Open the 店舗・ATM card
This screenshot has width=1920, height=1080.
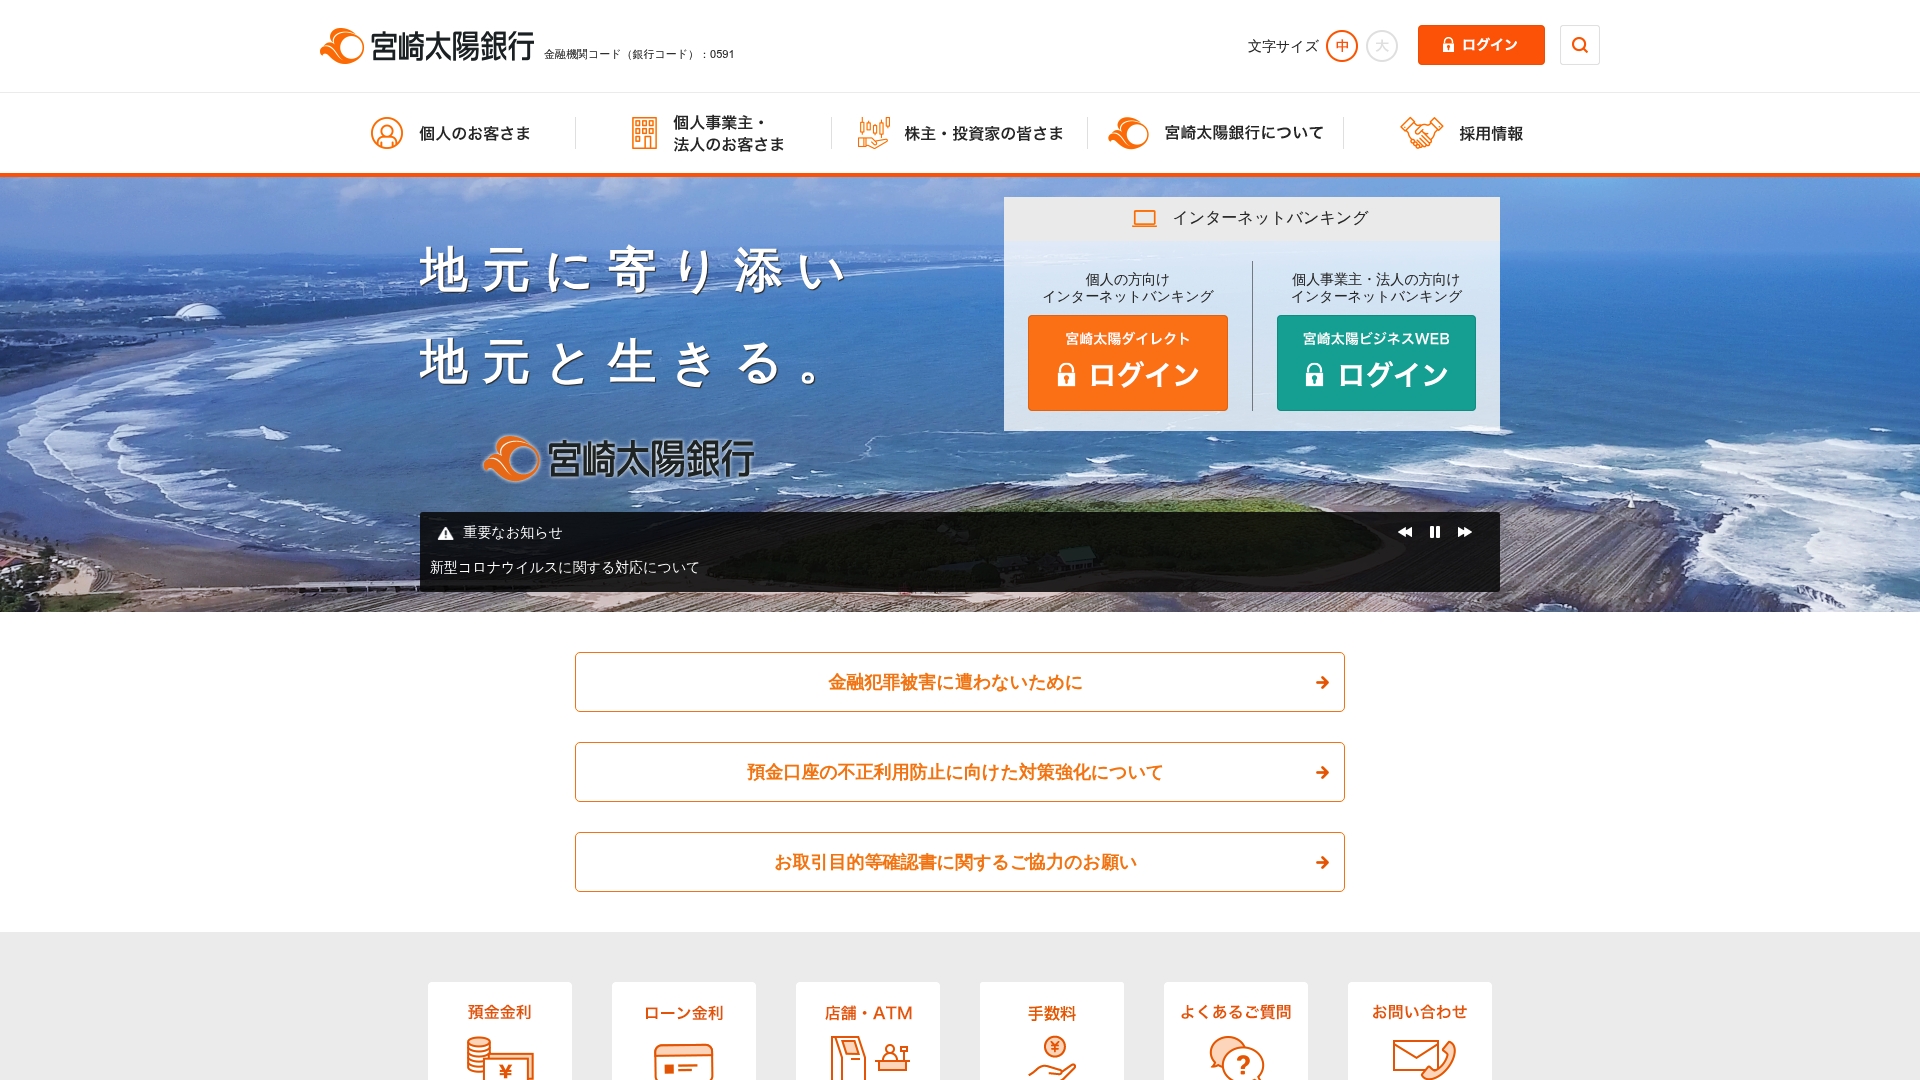868,1031
